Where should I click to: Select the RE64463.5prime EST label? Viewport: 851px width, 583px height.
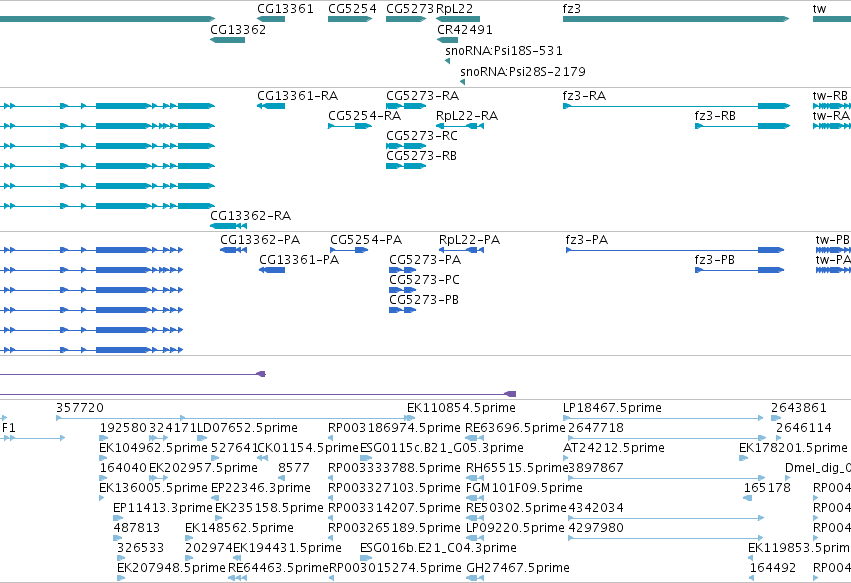(278, 569)
